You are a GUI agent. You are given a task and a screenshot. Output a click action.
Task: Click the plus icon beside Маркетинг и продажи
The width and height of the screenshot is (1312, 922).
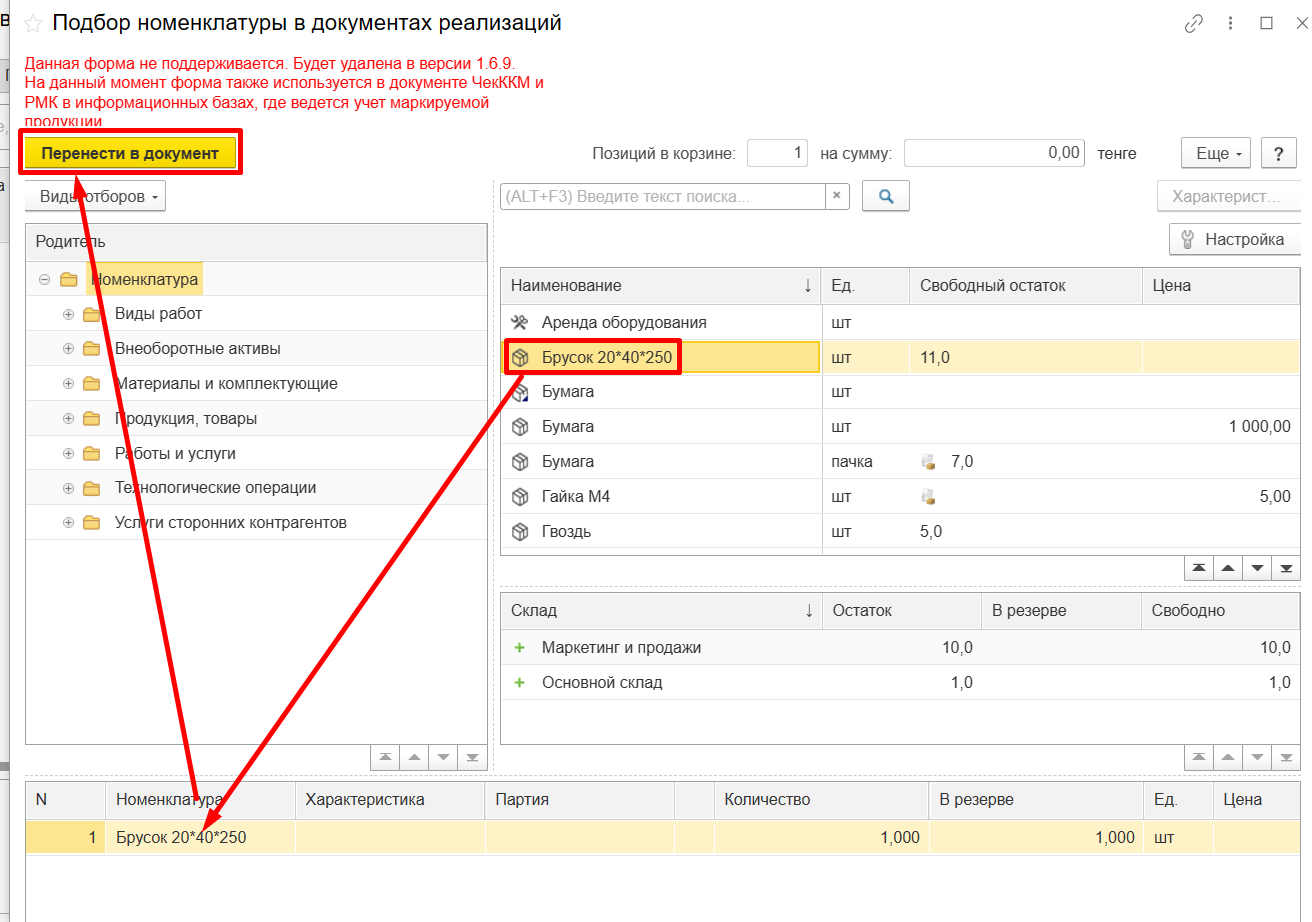[519, 648]
